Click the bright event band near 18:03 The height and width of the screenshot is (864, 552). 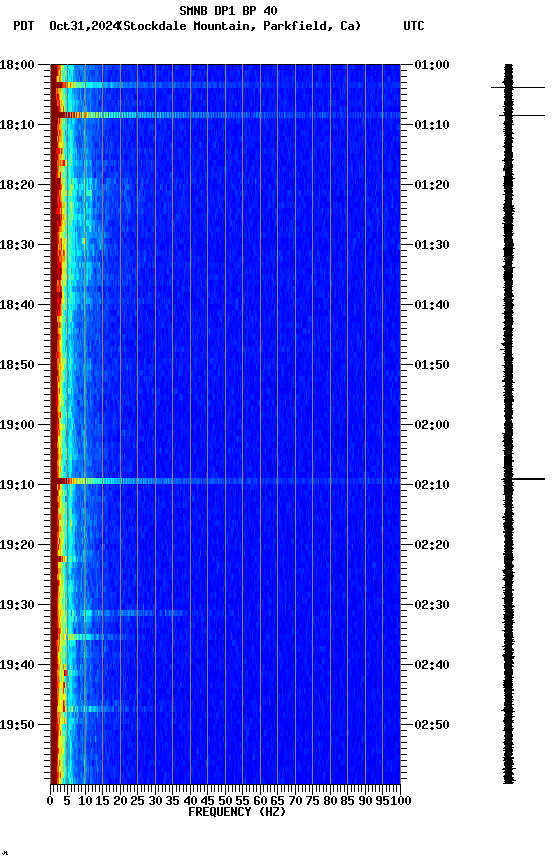click(x=225, y=85)
